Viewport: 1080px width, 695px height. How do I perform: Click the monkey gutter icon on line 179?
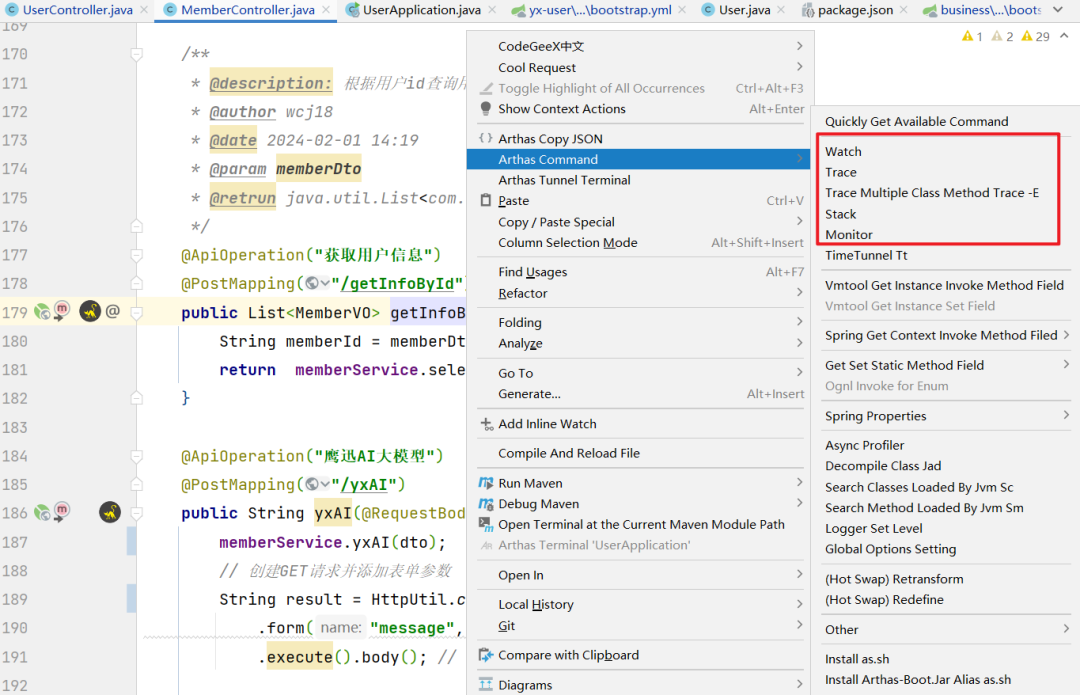pyautogui.click(x=90, y=312)
